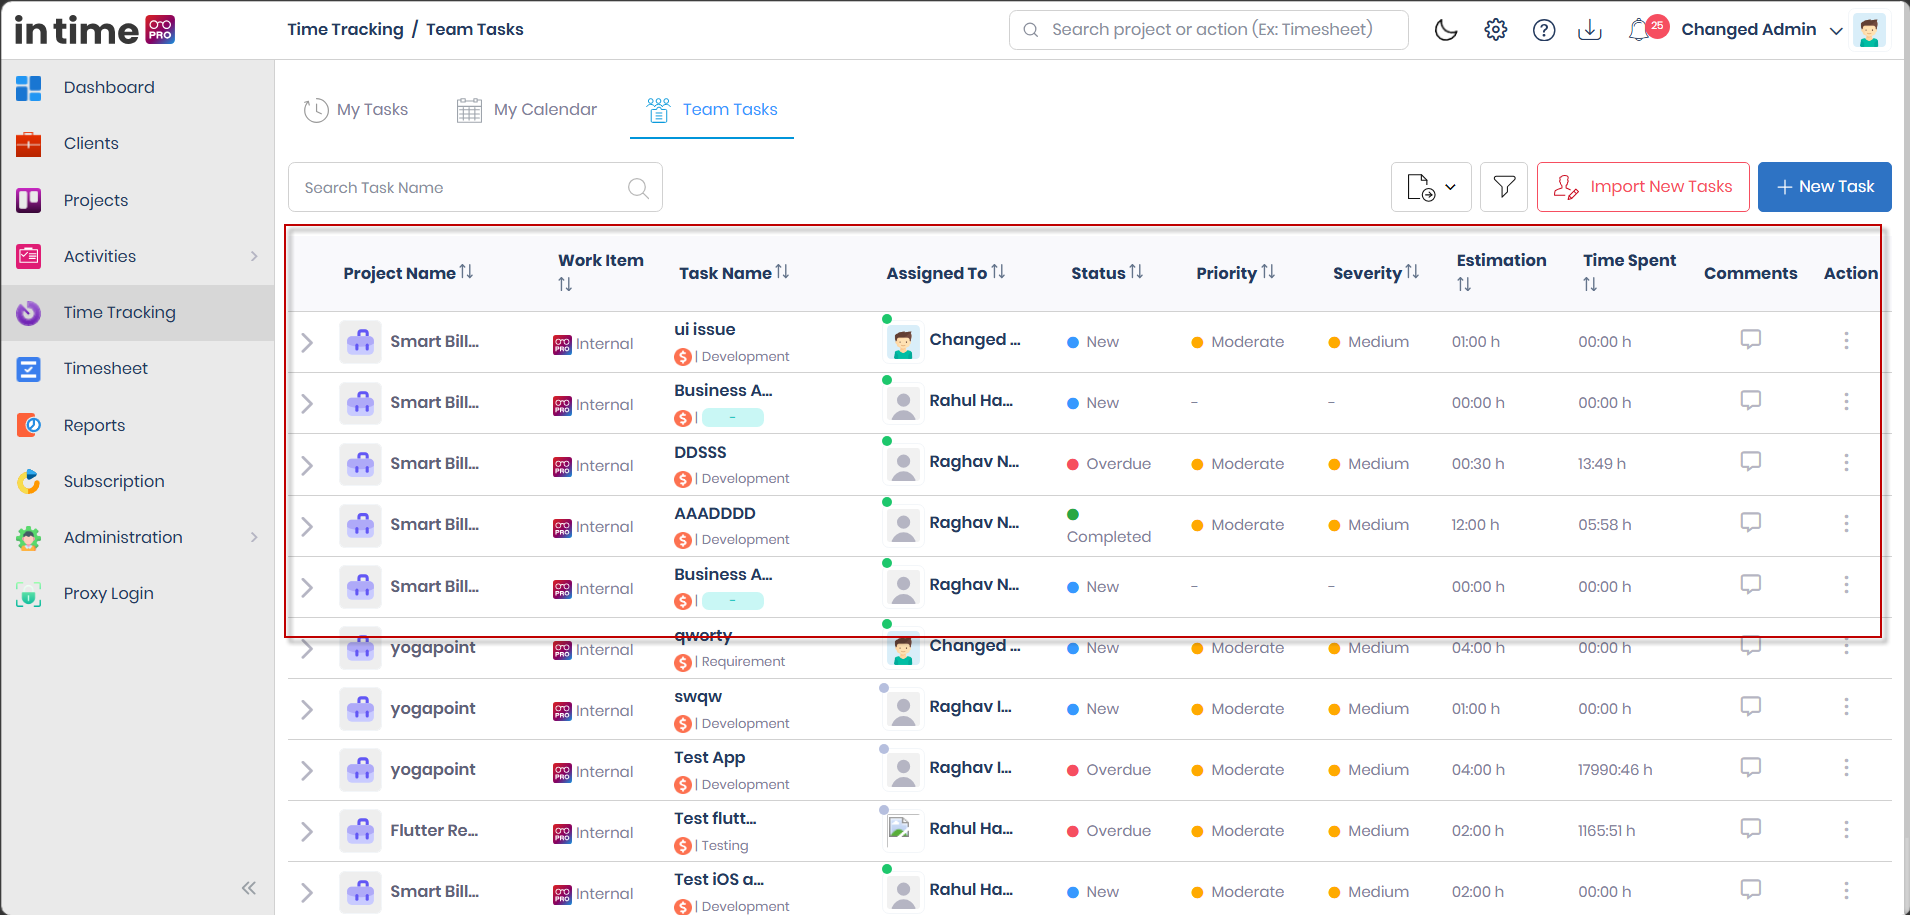Viewport: 1910px width, 915px height.
Task: Open the Changed Admin user dropdown
Action: tap(1762, 30)
